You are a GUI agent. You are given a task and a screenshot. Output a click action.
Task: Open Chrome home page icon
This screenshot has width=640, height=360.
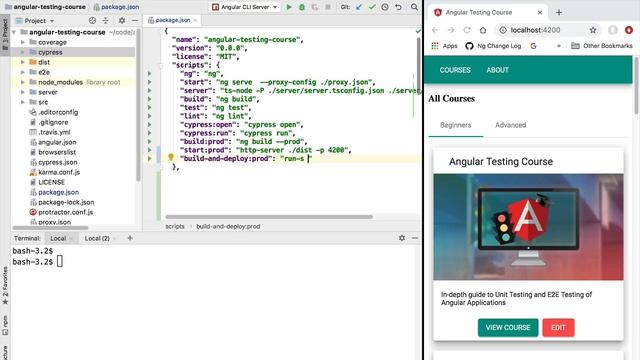(483, 30)
